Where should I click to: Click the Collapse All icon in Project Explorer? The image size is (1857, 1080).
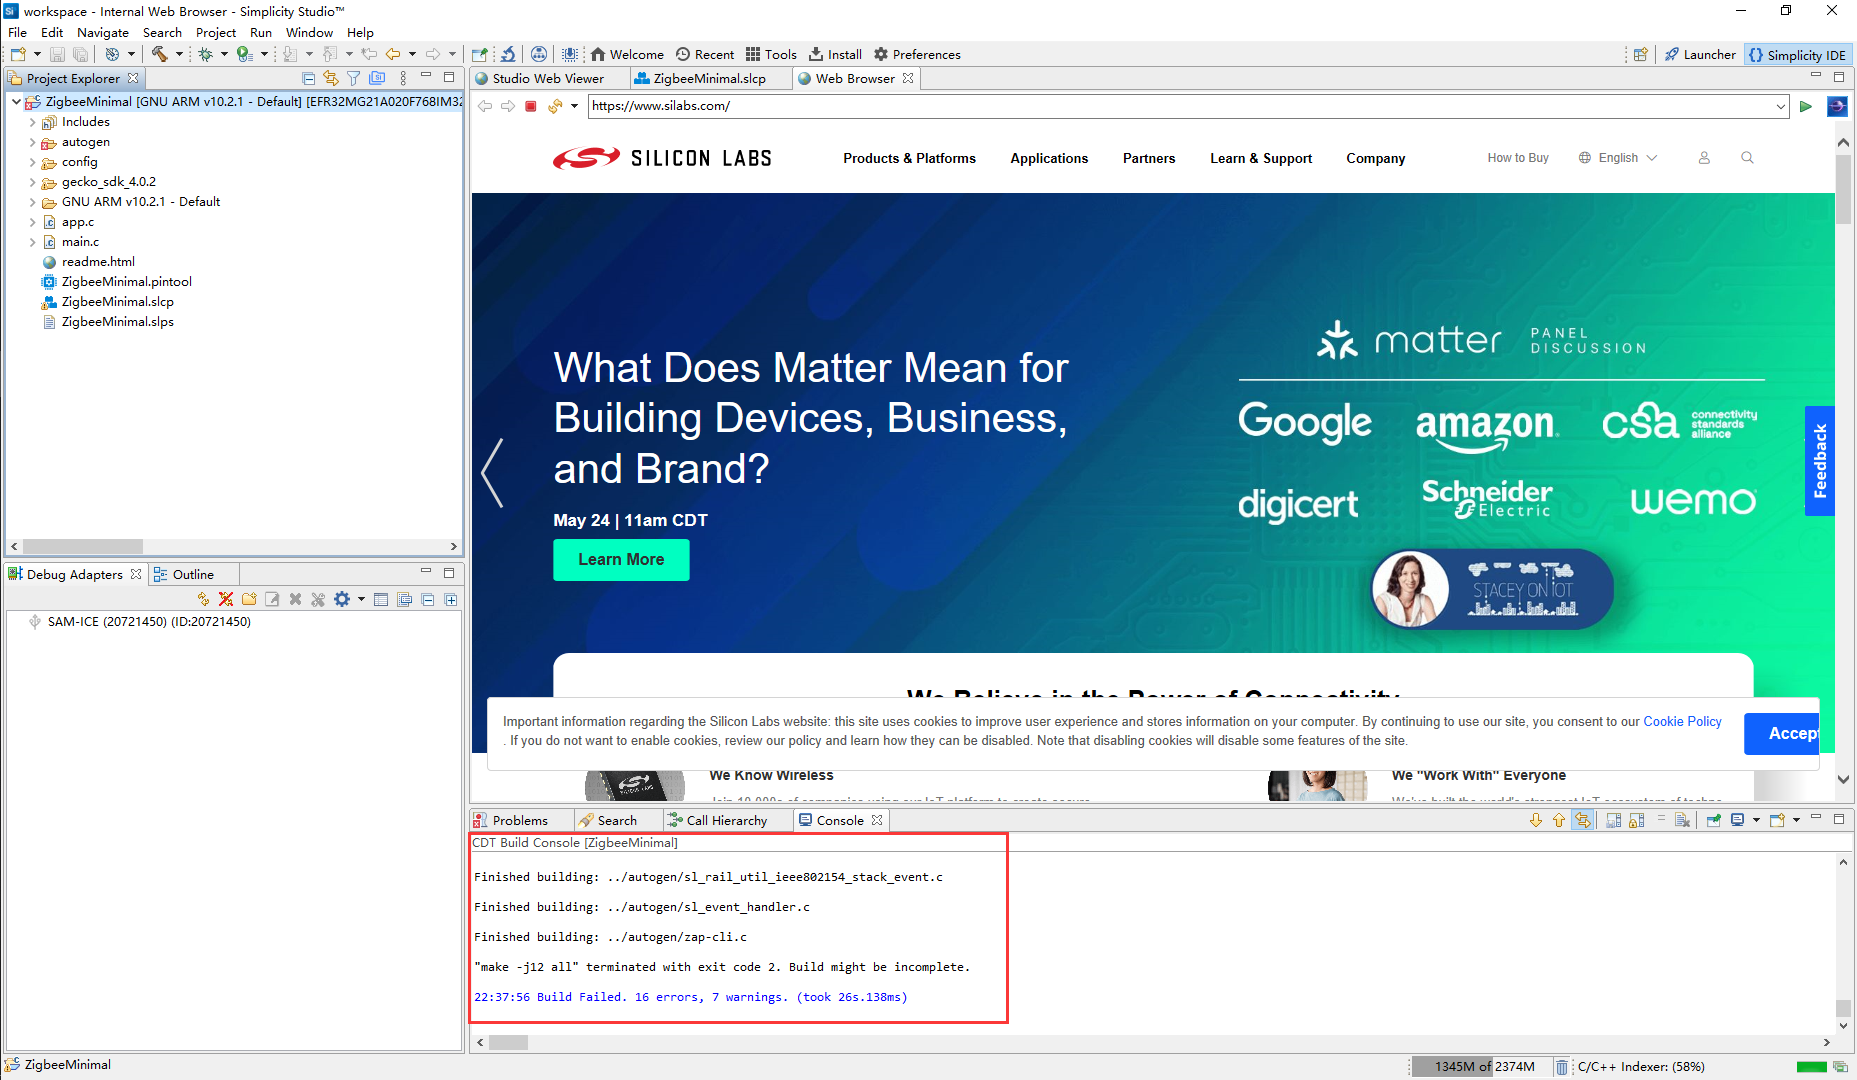click(x=308, y=78)
